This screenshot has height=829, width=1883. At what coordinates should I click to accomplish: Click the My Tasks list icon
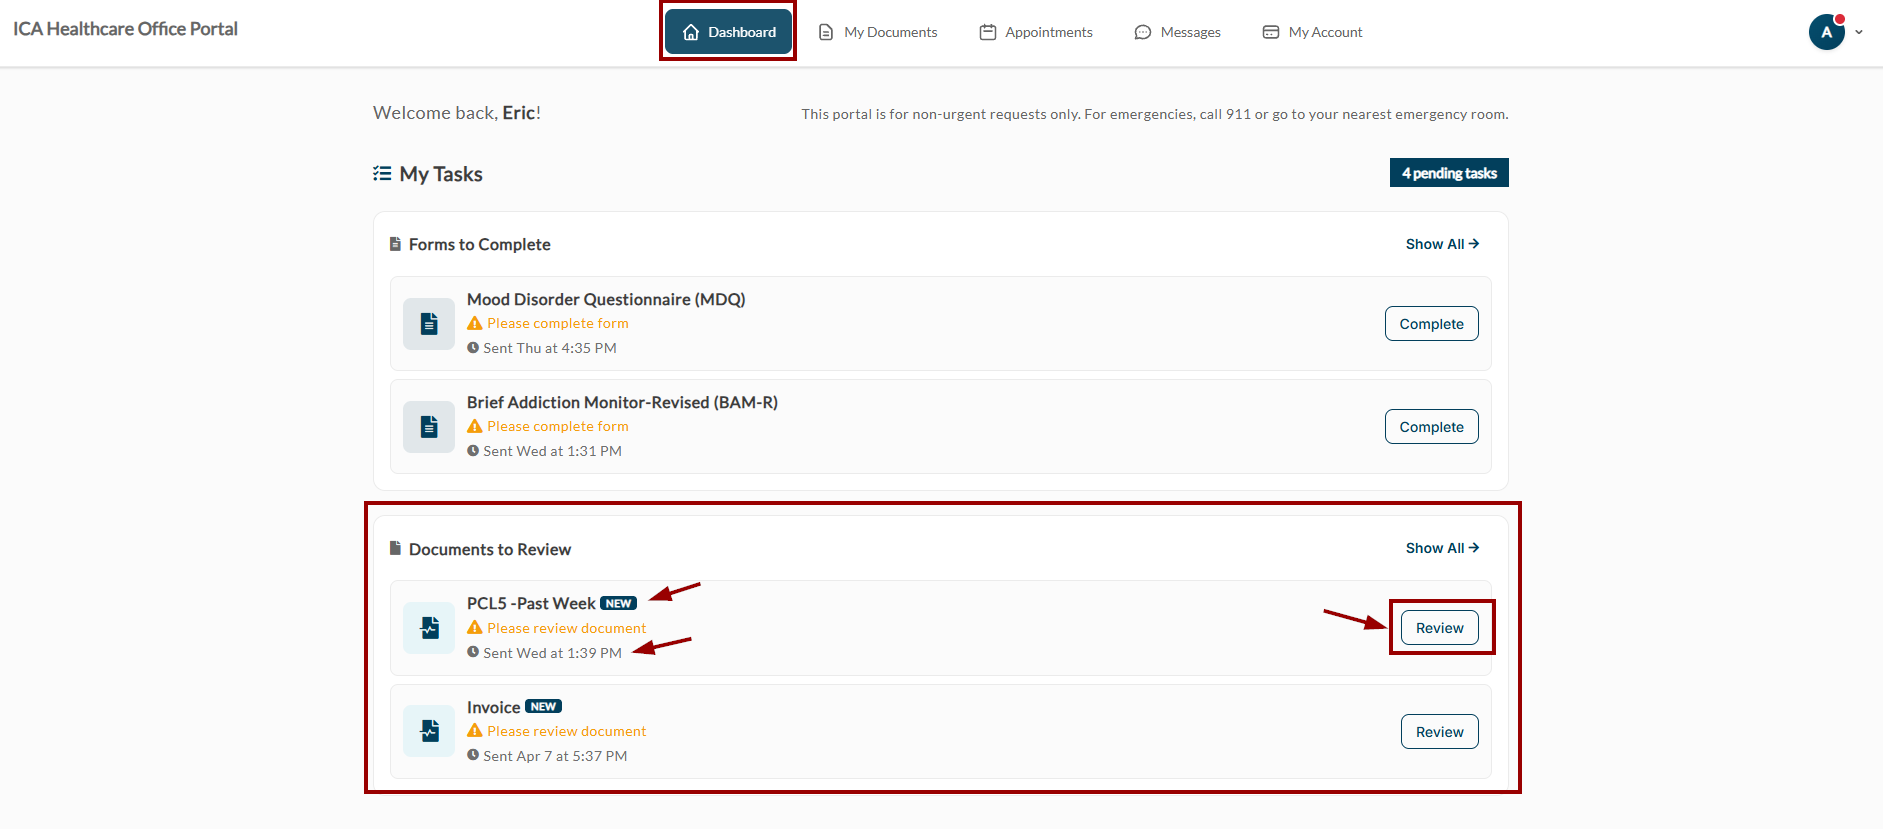382,173
